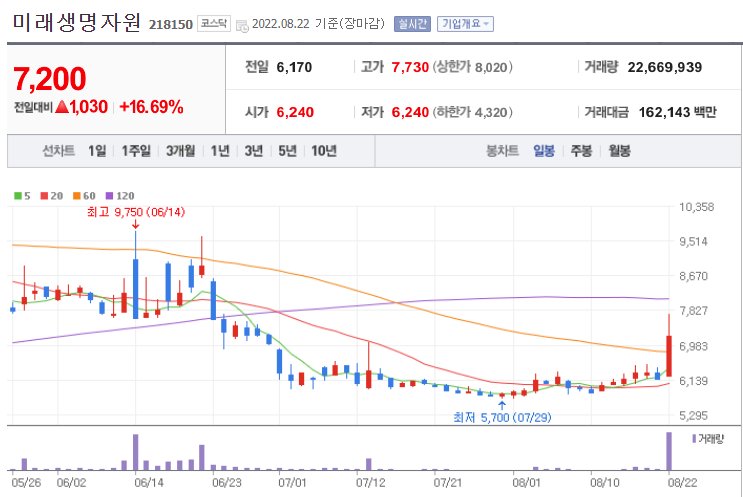Click the 실시간 button
743x497 pixels.
pyautogui.click(x=412, y=24)
